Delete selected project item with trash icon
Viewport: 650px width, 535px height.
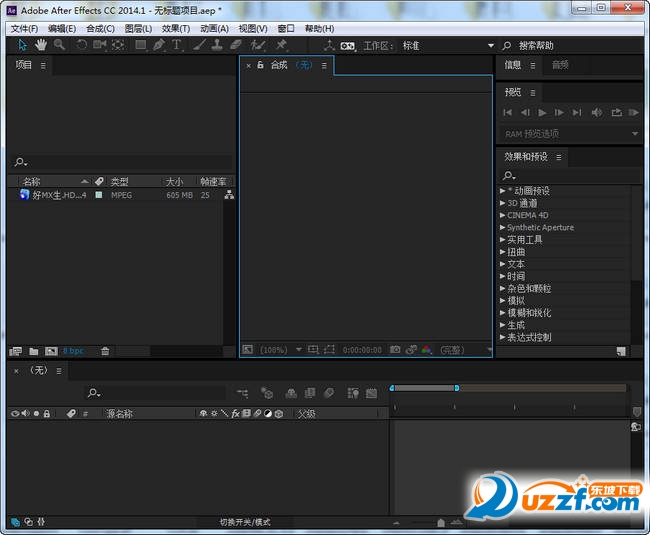105,351
